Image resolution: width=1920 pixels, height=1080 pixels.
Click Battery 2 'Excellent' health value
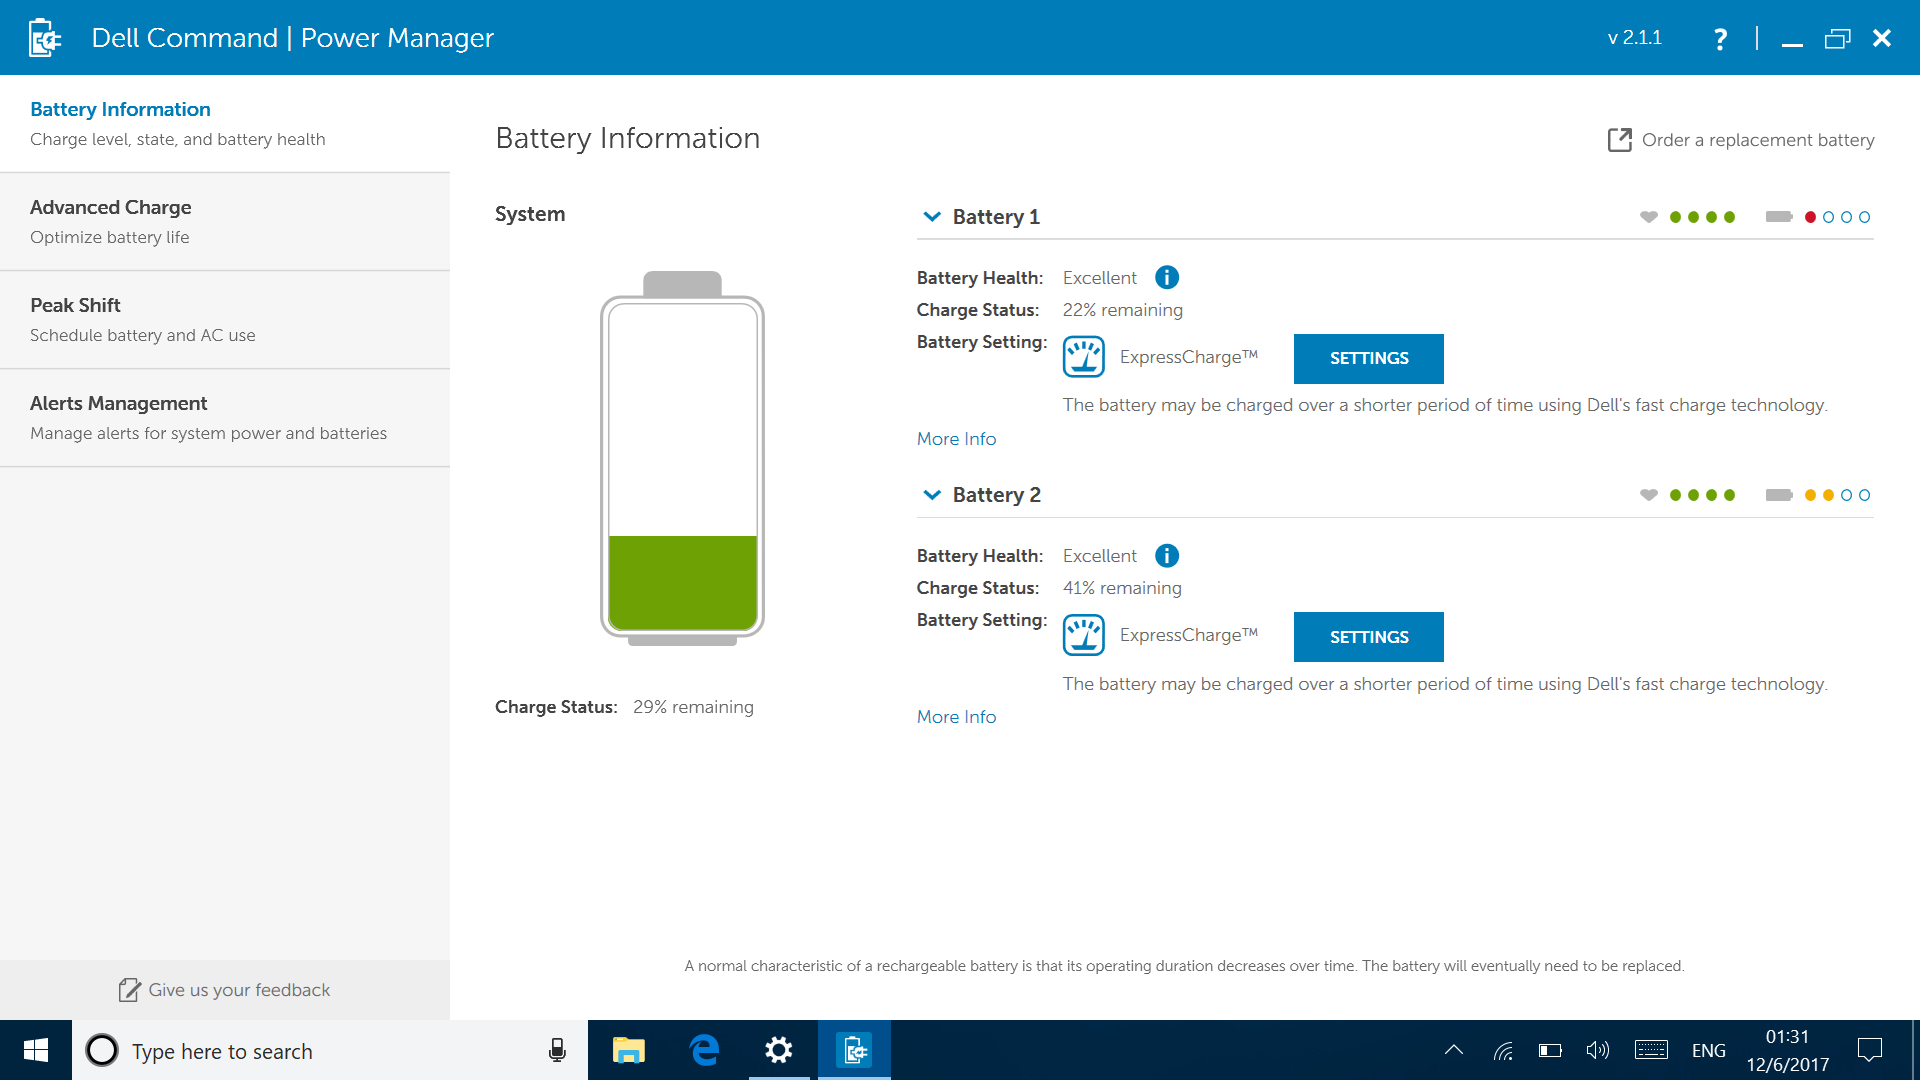1100,556
